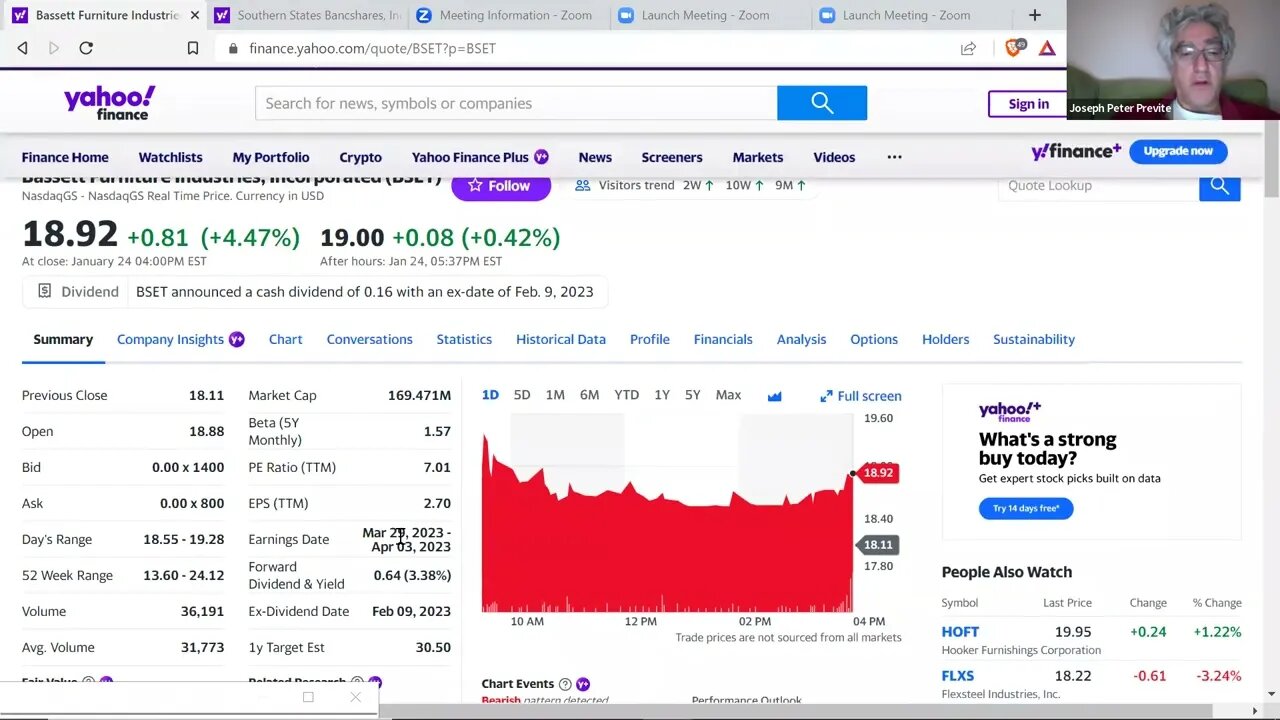
Task: Open Watchlists menu item
Action: (170, 157)
